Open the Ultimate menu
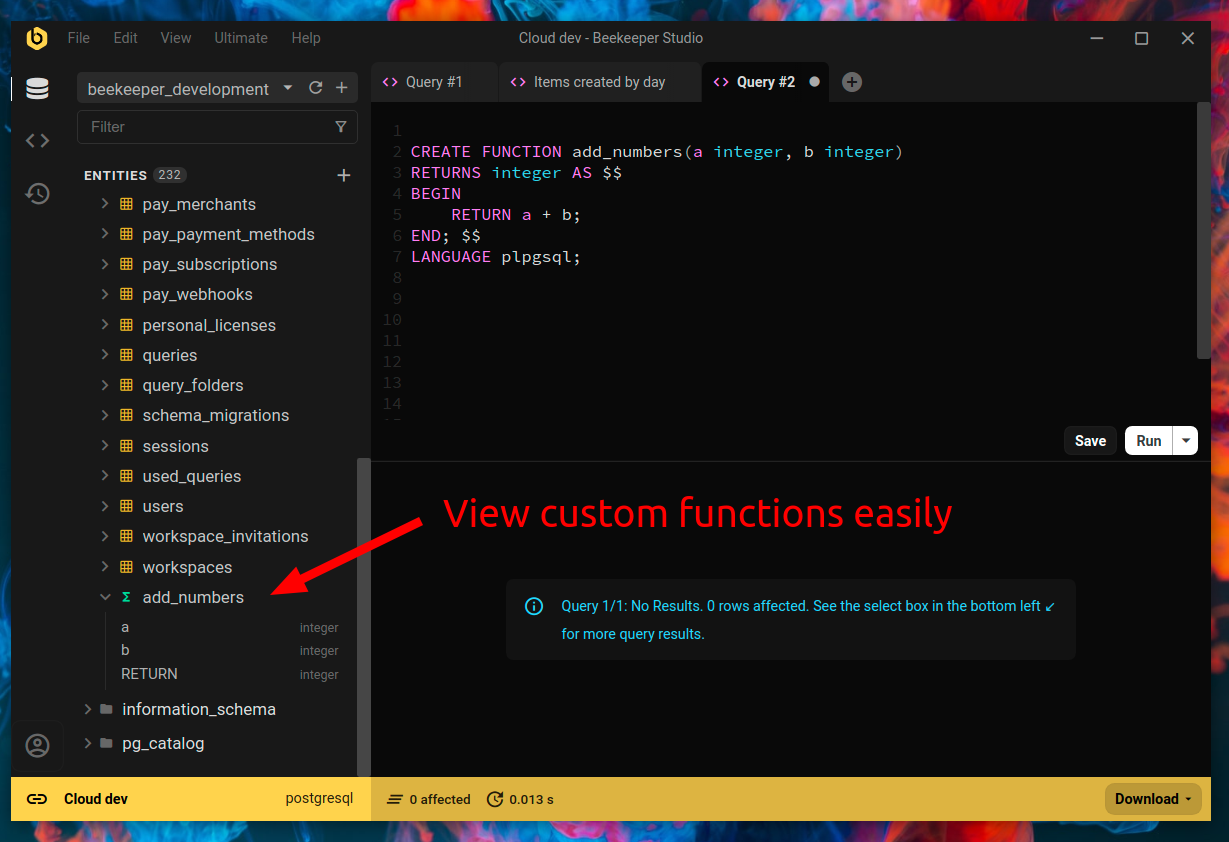The width and height of the screenshot is (1229, 842). [241, 38]
